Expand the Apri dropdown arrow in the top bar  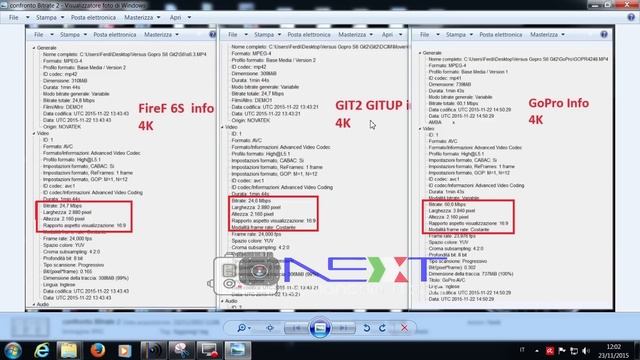pos(189,18)
